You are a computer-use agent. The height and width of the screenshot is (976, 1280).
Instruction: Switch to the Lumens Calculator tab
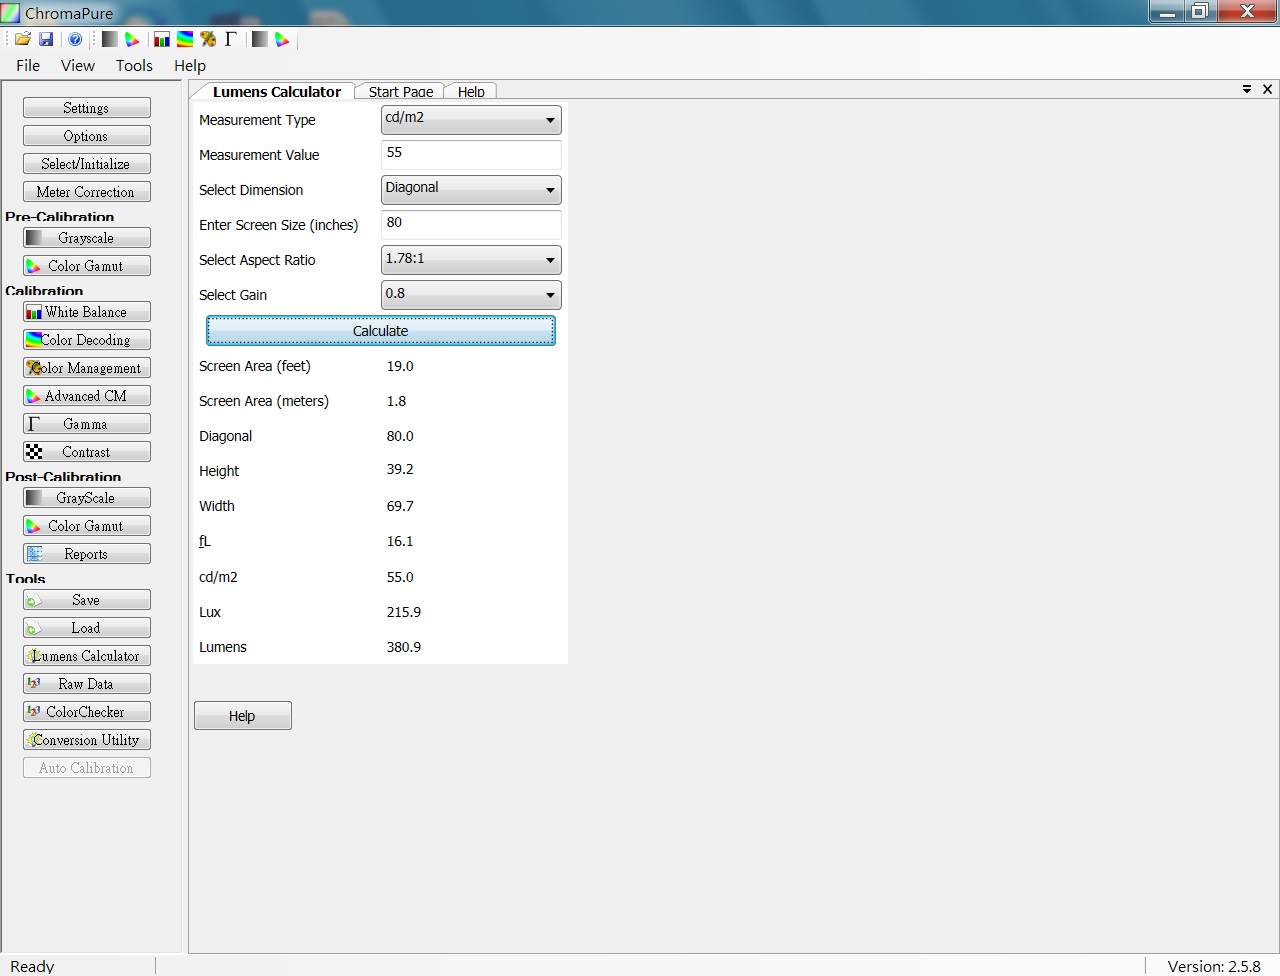pyautogui.click(x=276, y=91)
